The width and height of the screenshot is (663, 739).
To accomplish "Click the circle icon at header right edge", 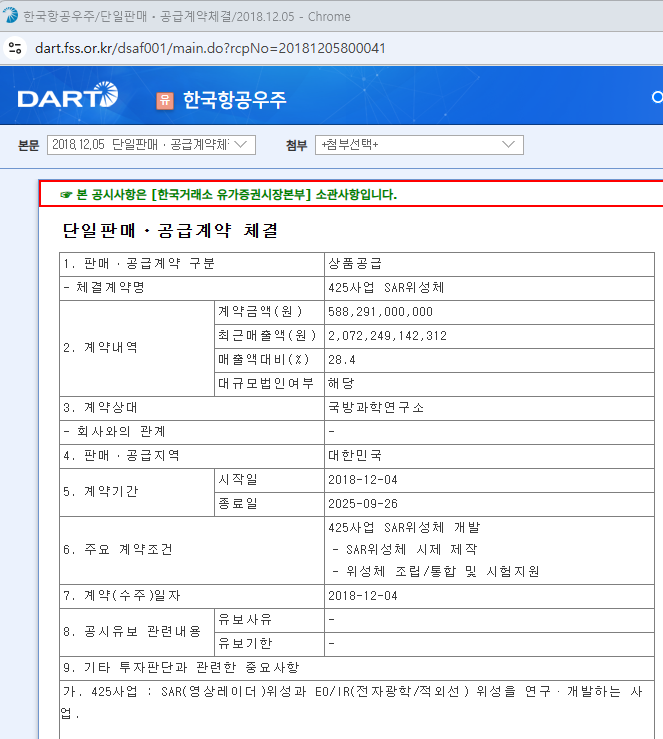I will (657, 97).
